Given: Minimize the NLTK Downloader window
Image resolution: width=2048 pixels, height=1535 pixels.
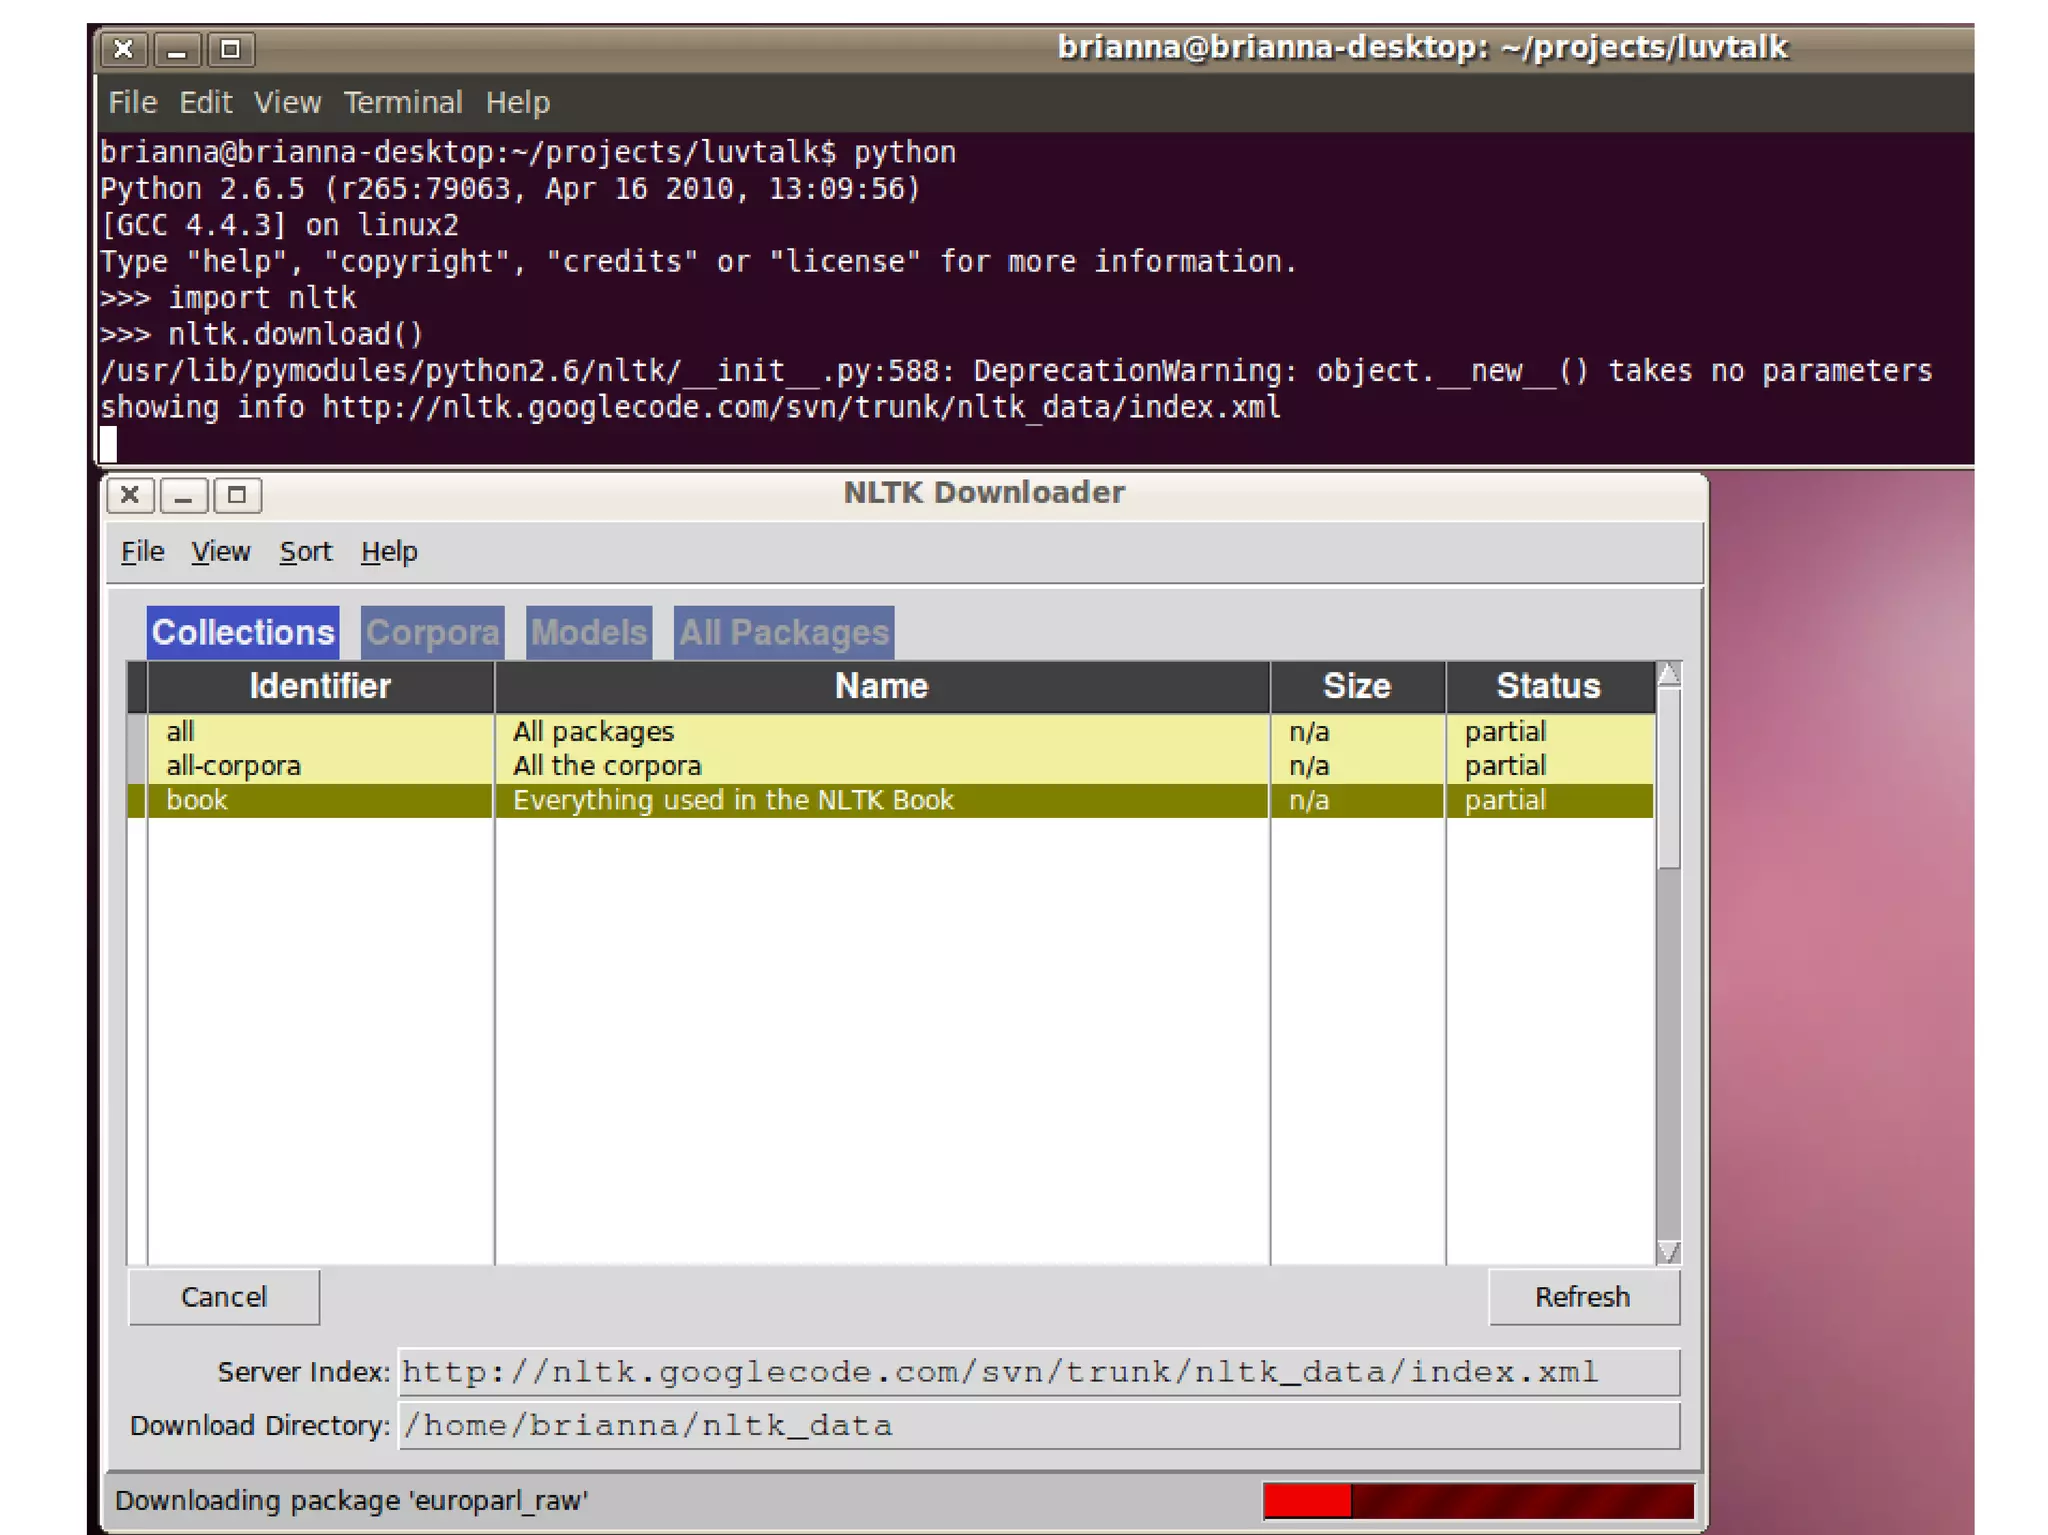Looking at the screenshot, I should coord(183,495).
